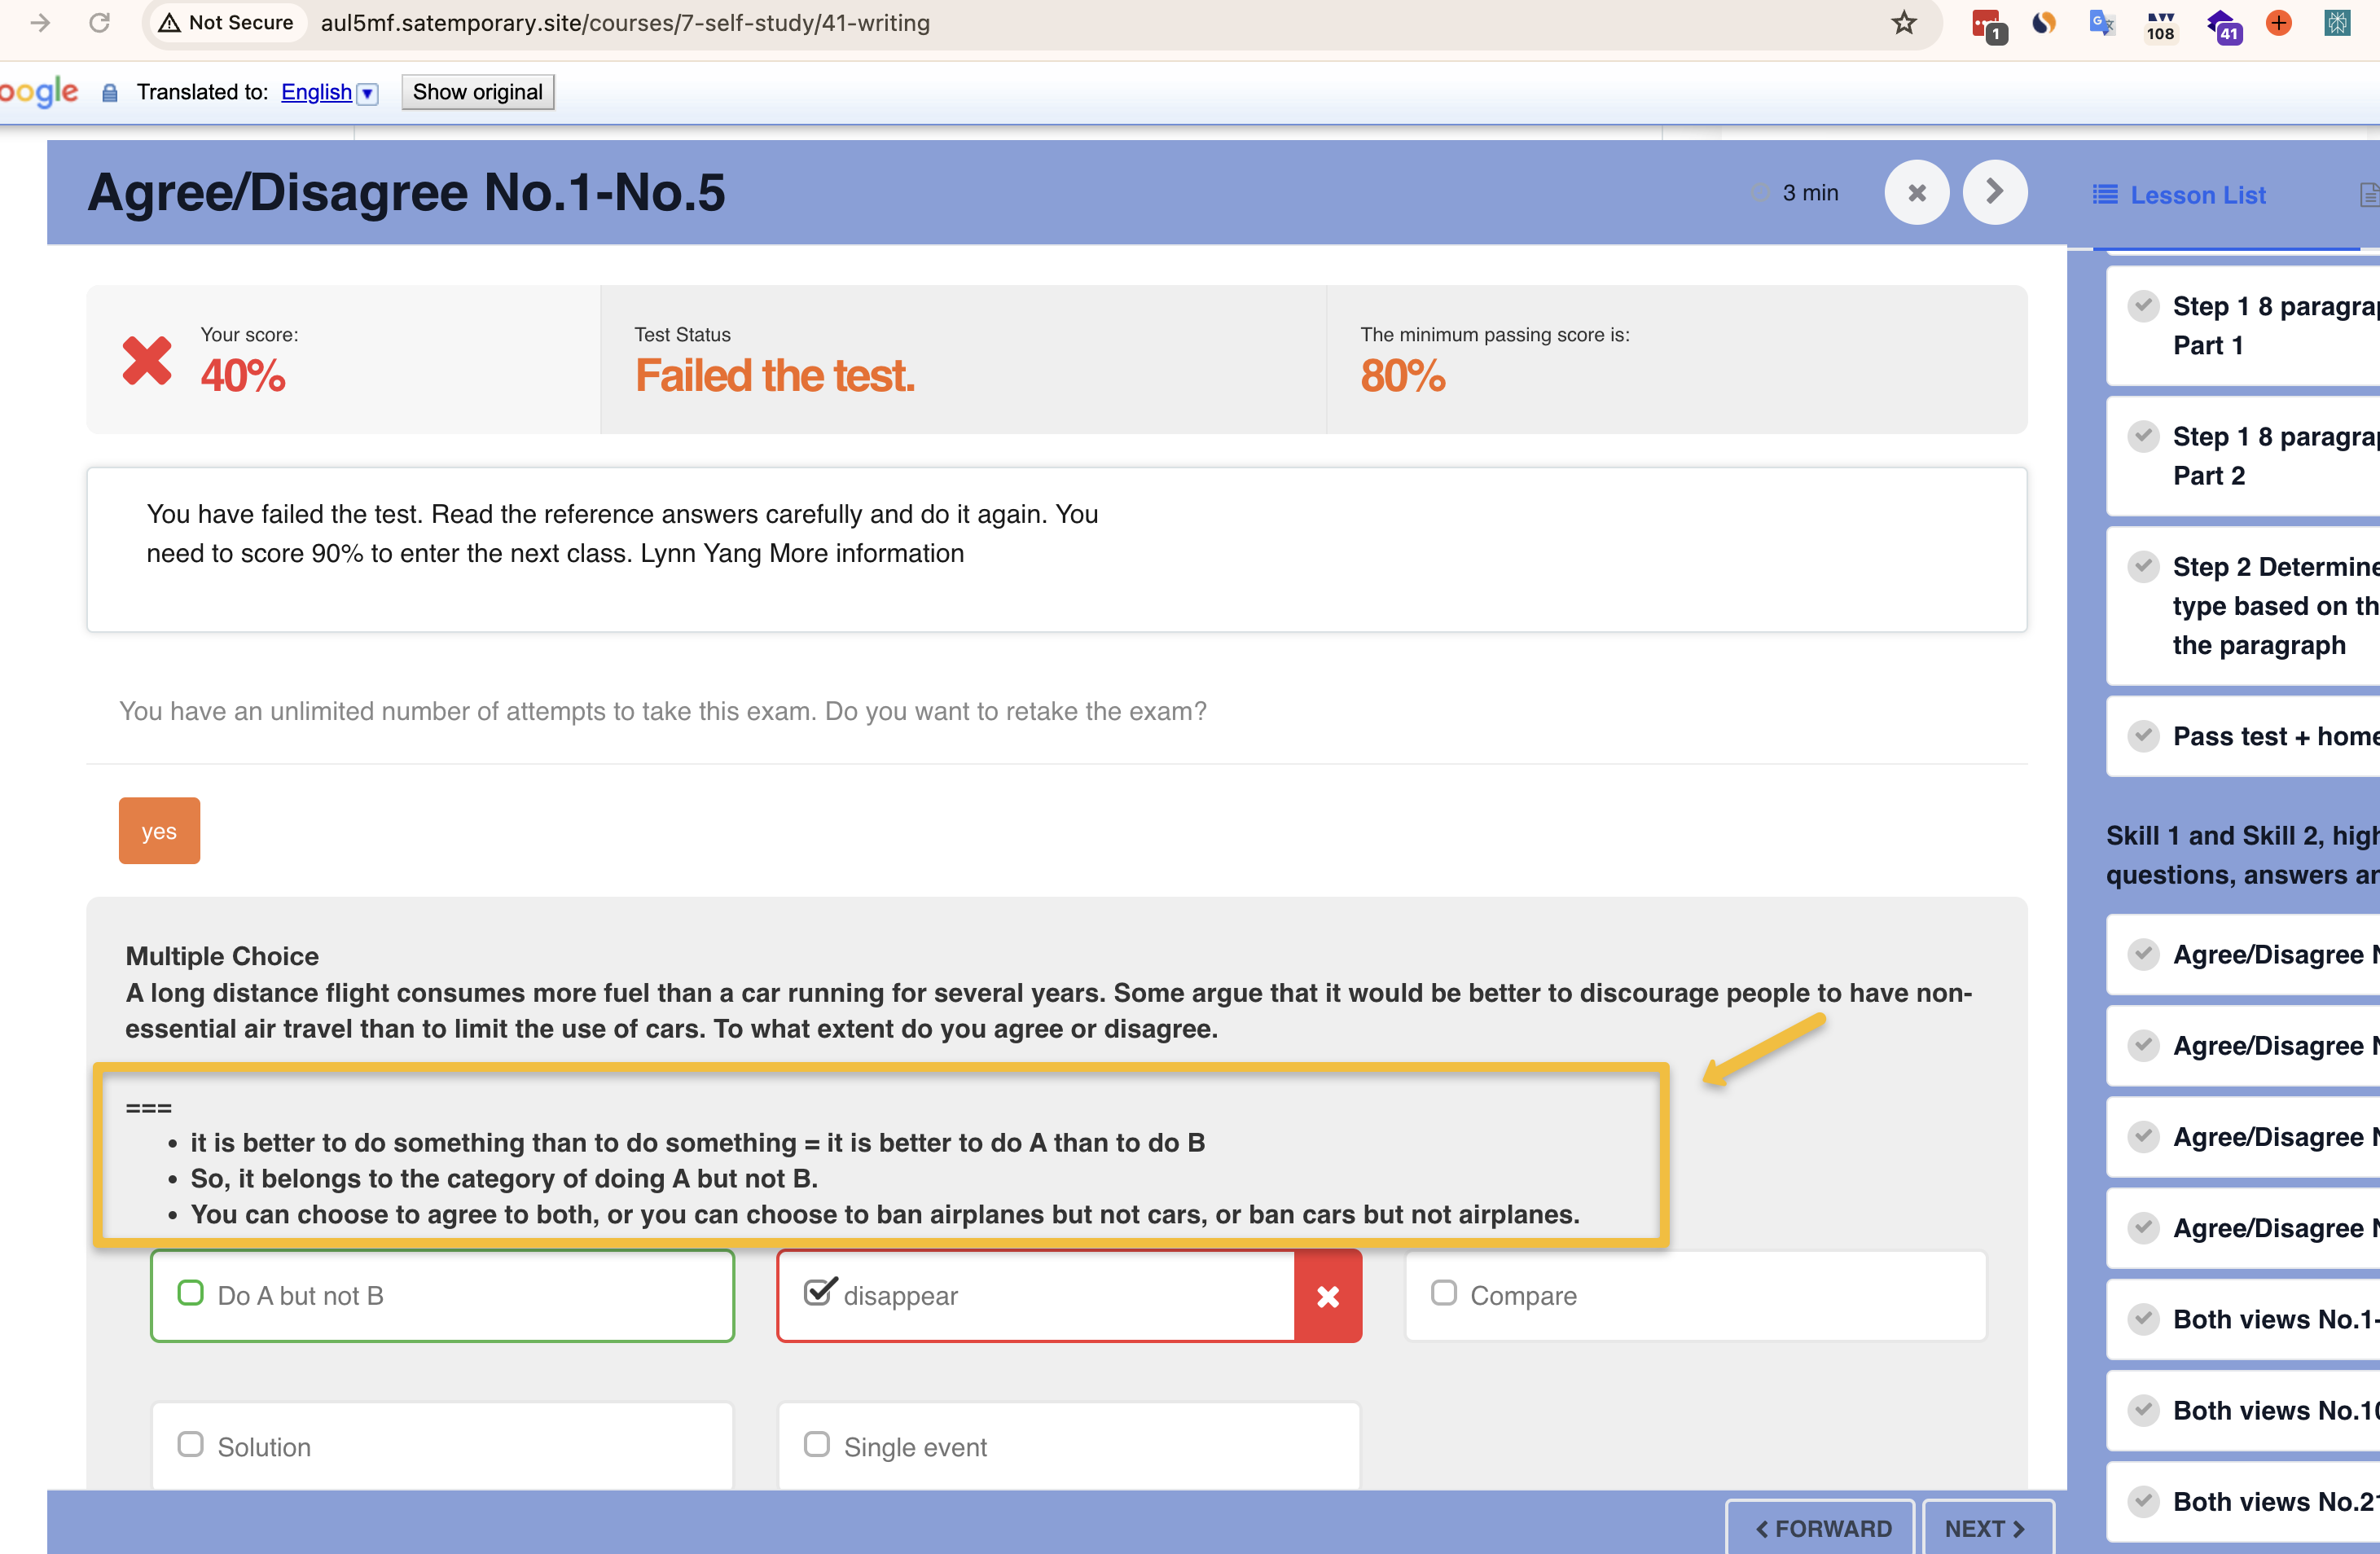Screen dimensions: 2380x1554
Task: Click the browser address bar URL
Action: pos(625,22)
